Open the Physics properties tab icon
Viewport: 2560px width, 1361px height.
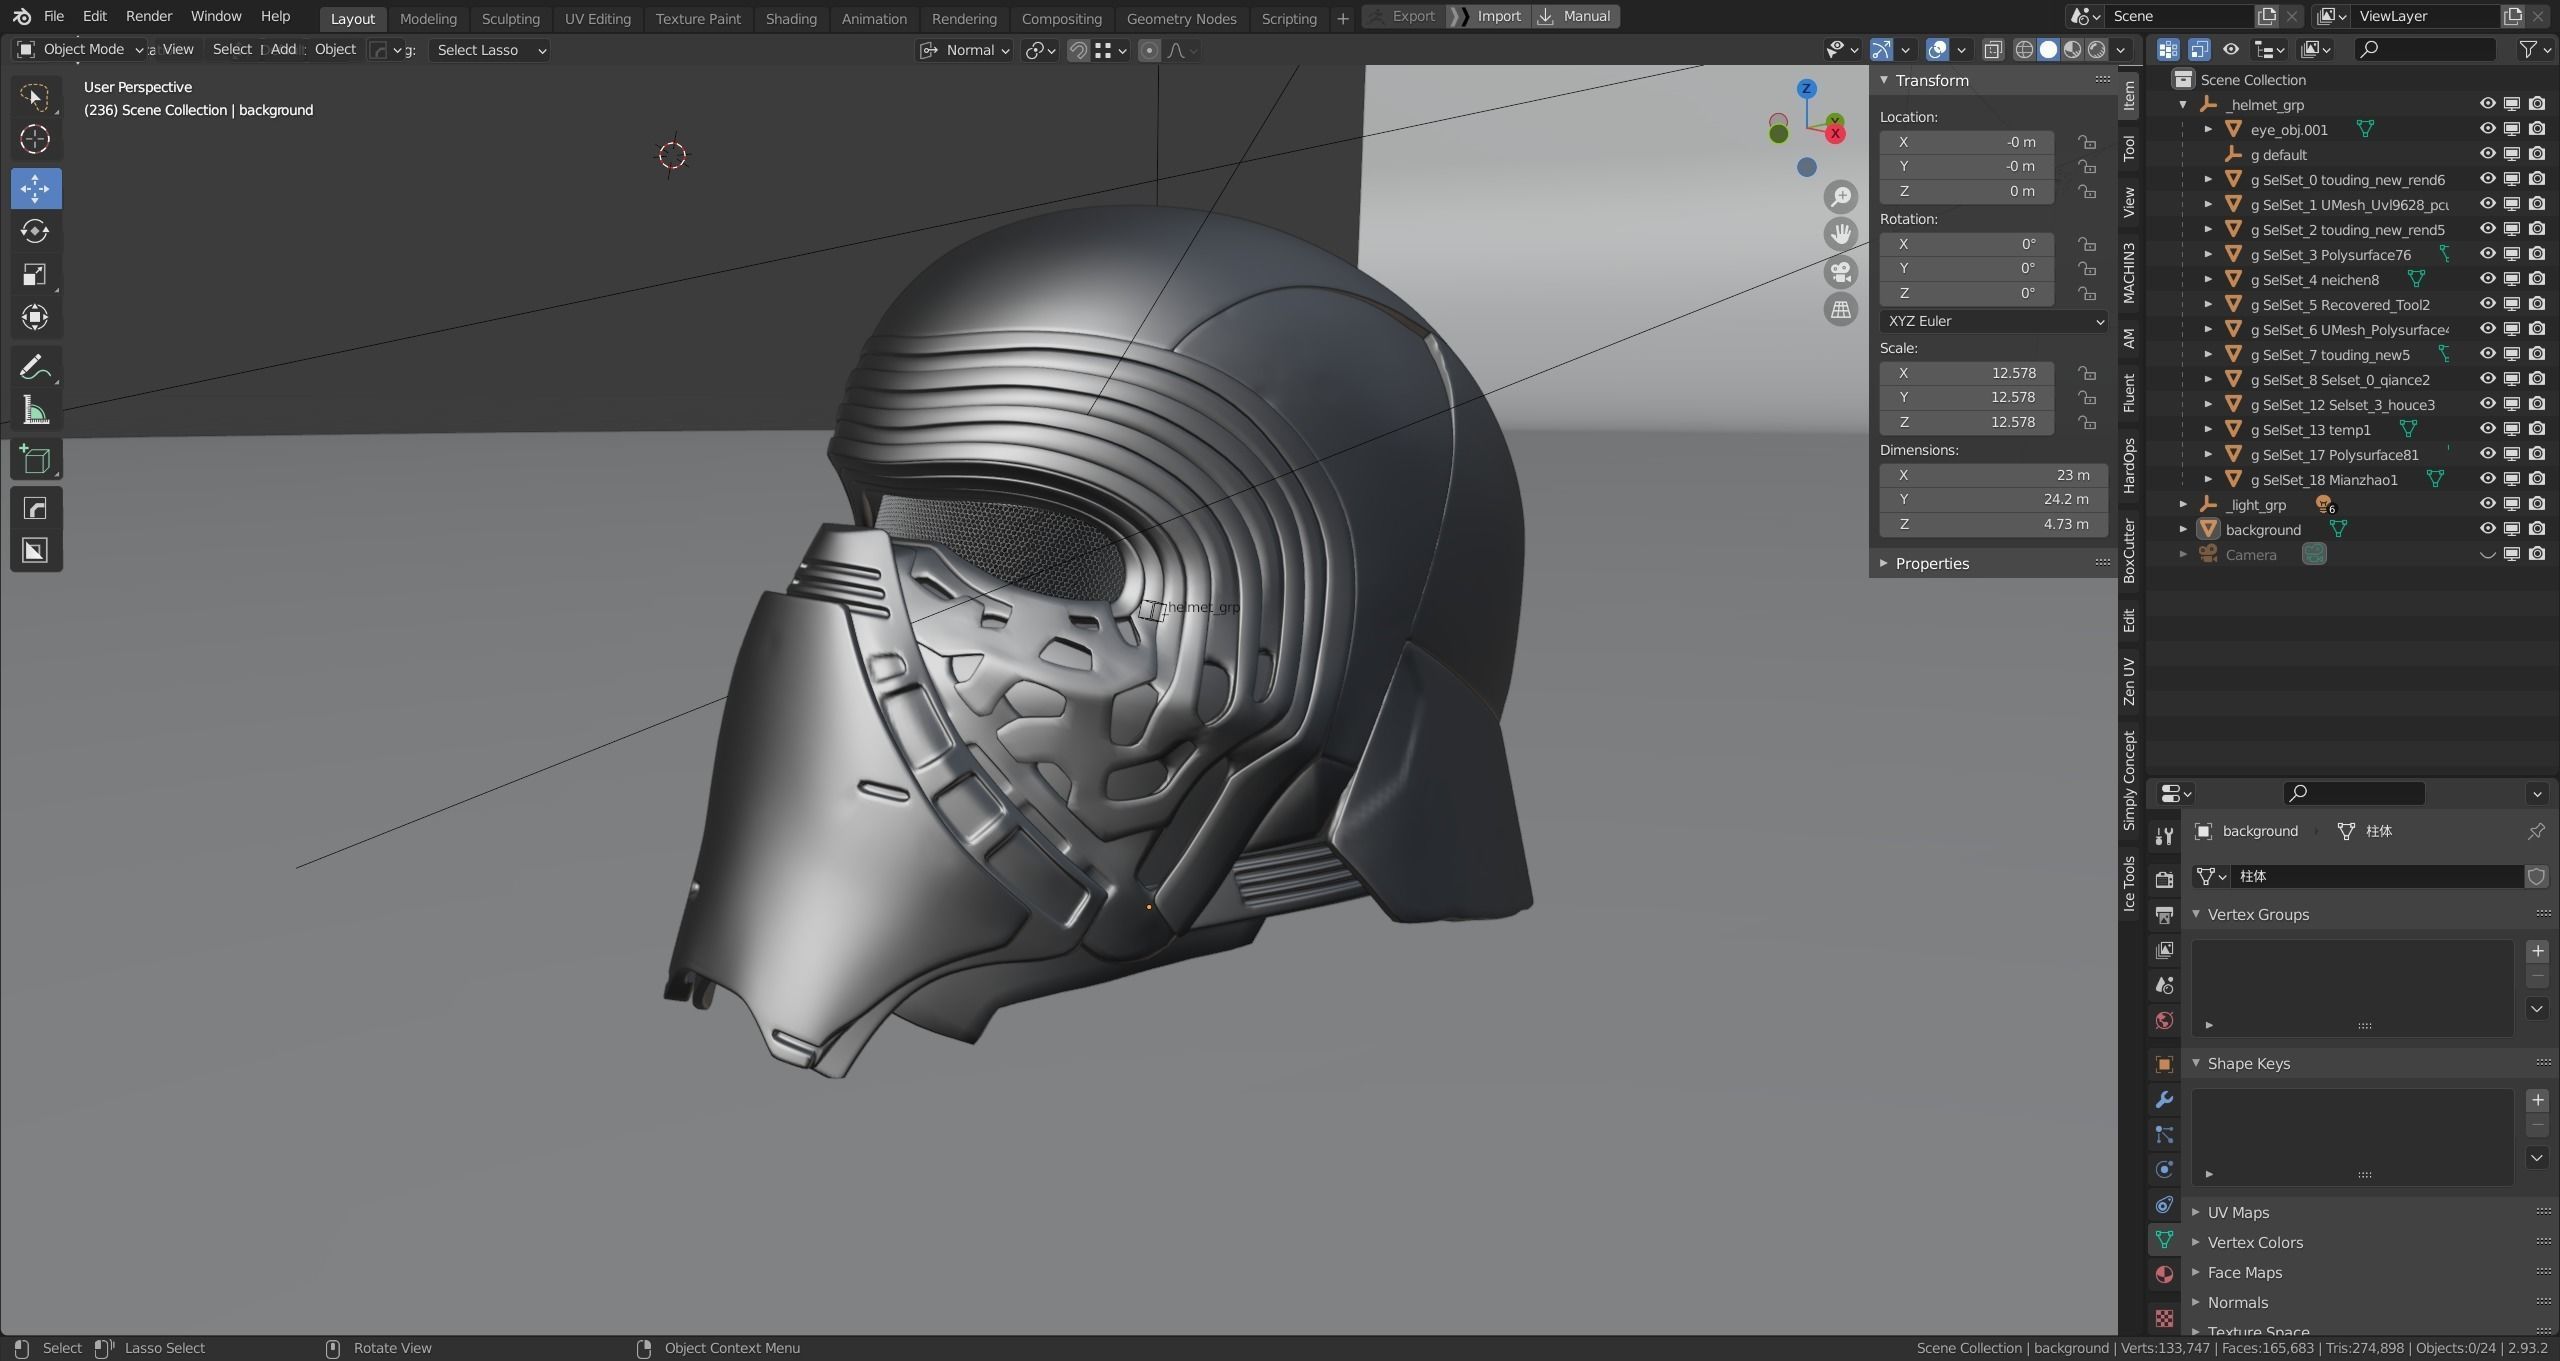point(2164,1169)
